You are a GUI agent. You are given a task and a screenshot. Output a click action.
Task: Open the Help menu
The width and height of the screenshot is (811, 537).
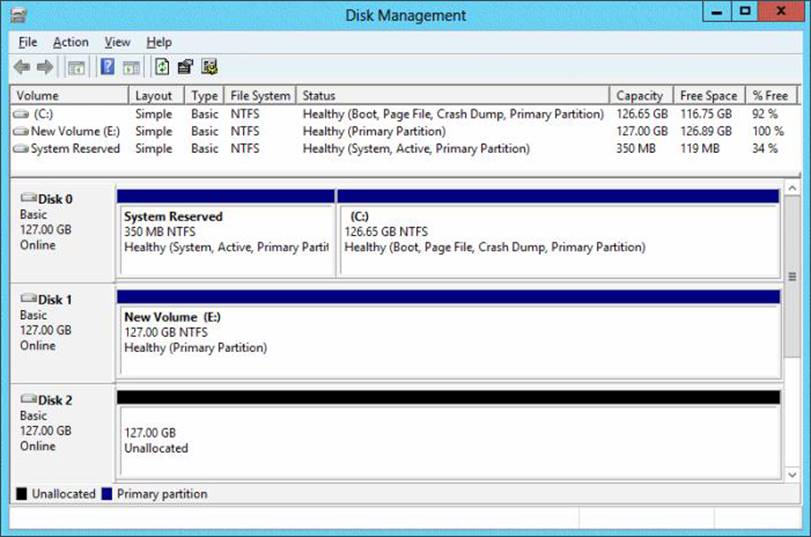pos(159,42)
